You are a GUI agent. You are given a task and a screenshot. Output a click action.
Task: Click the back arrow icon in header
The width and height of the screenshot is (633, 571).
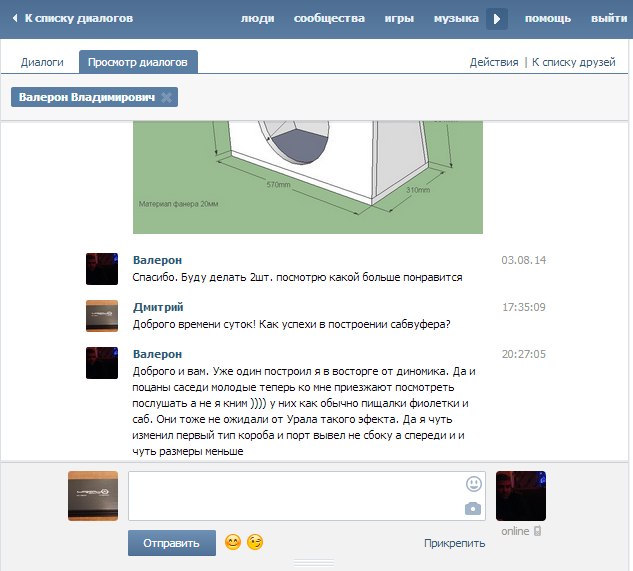click(15, 18)
